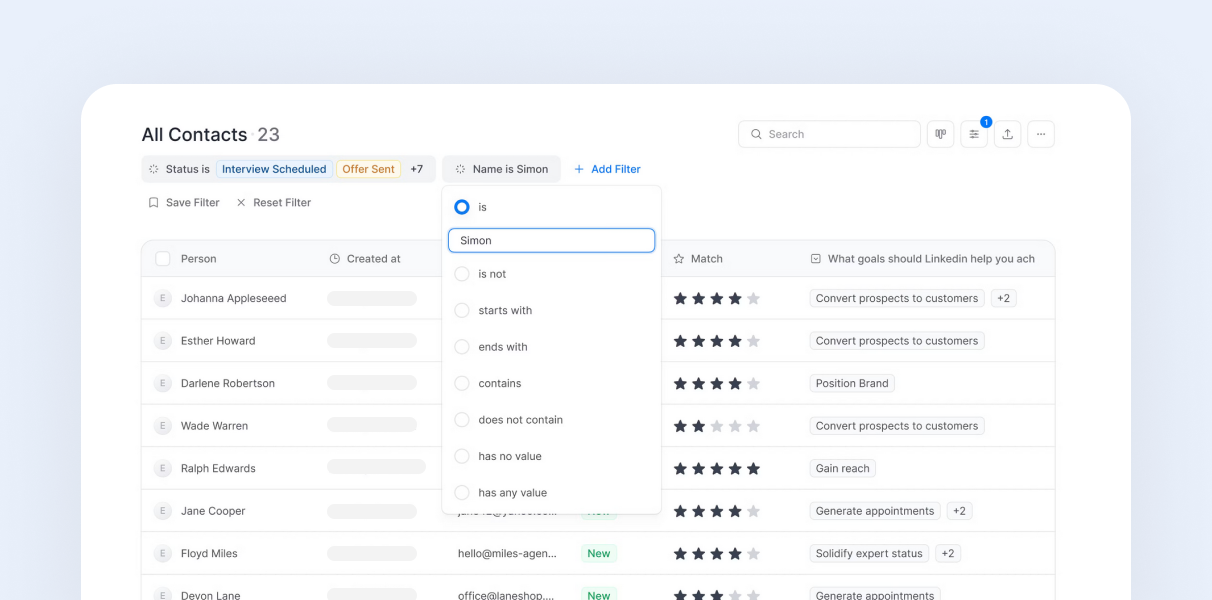Click the Offer Sent status tag

[x=368, y=169]
